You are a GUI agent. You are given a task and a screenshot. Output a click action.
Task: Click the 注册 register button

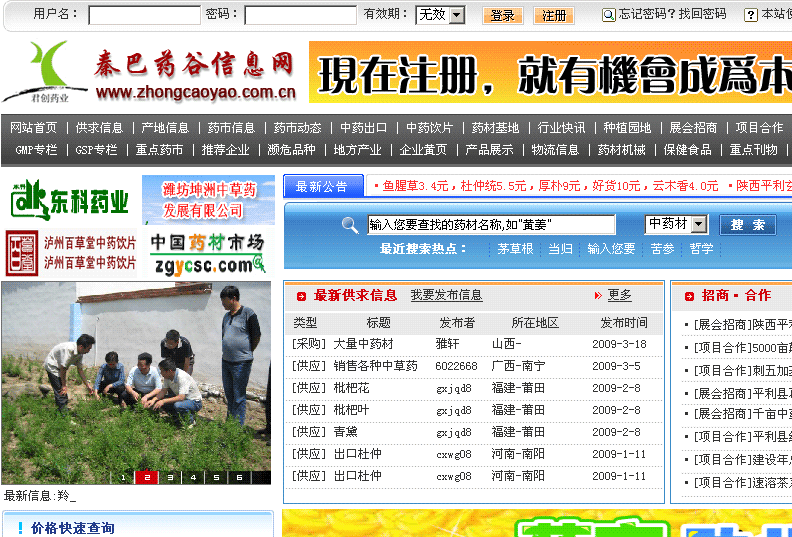click(554, 16)
